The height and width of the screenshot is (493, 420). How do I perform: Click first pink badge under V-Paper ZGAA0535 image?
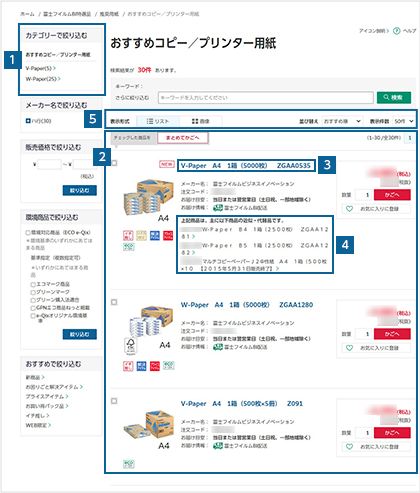pyautogui.click(x=128, y=235)
